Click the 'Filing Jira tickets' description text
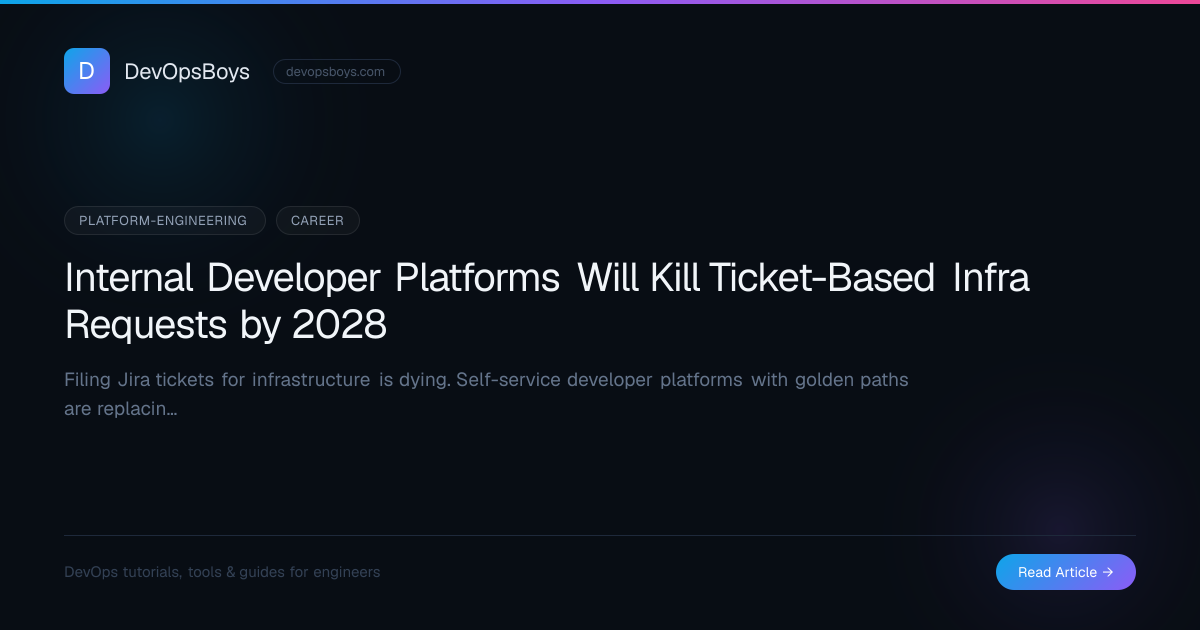The image size is (1200, 630). point(486,394)
